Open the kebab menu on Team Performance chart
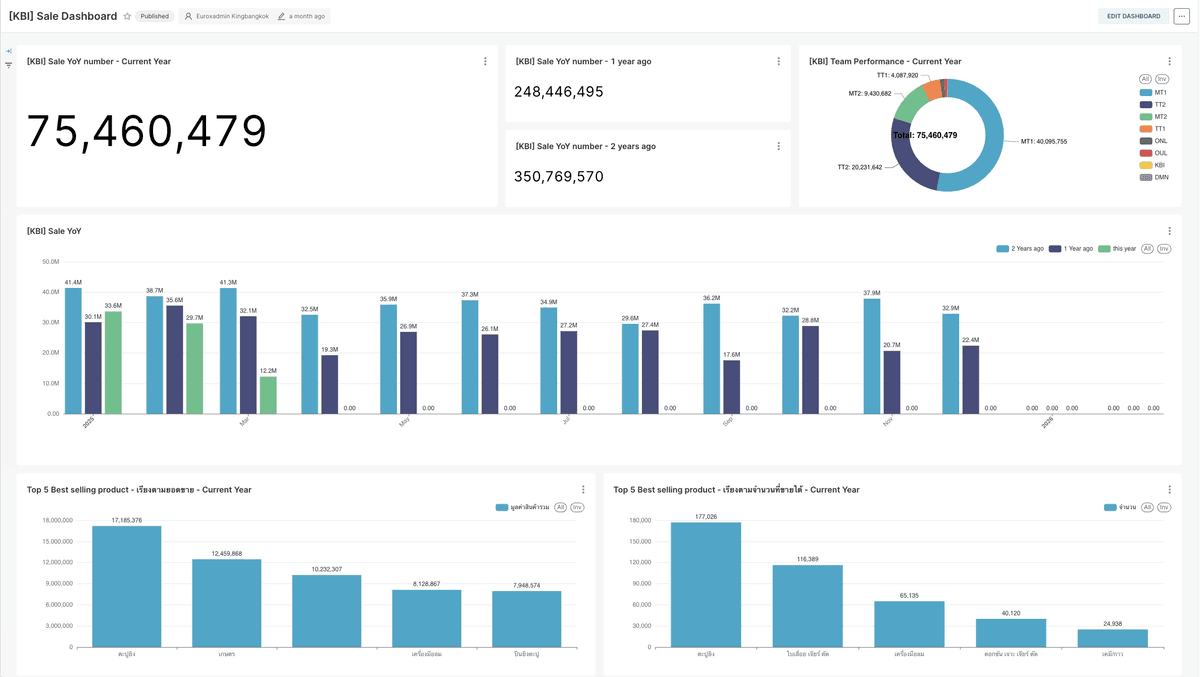The width and height of the screenshot is (1200, 677). pyautogui.click(x=1168, y=61)
